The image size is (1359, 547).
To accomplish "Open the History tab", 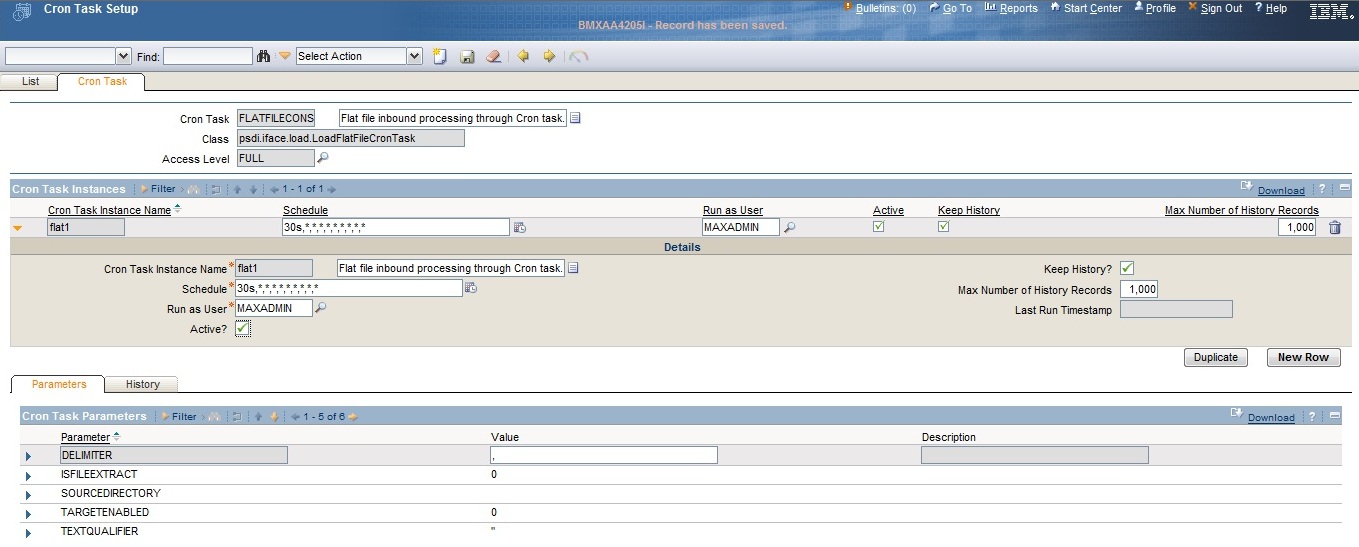I will coord(142,384).
